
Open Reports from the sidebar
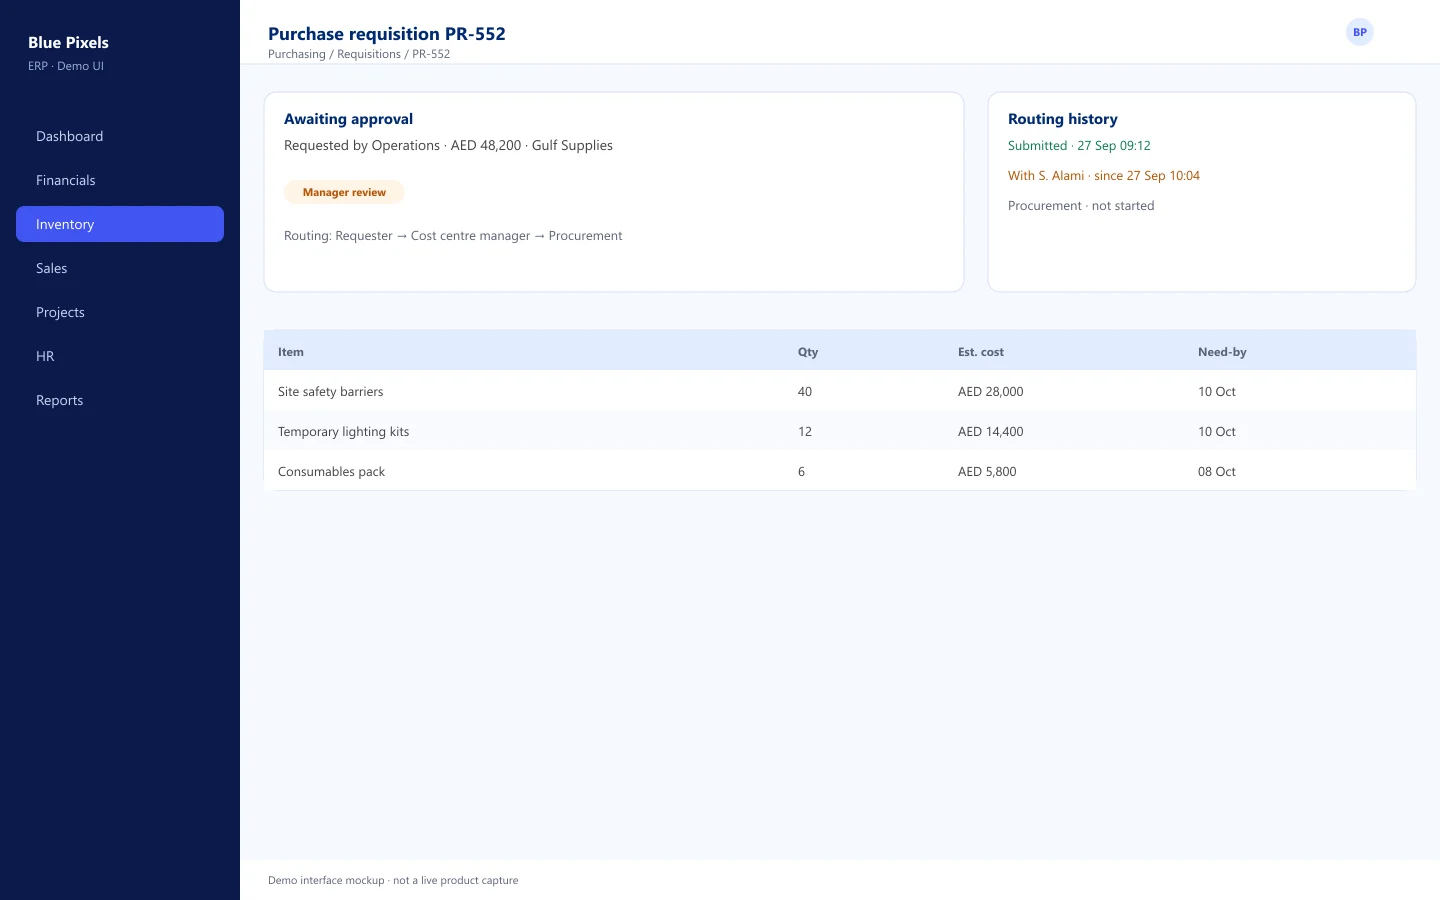tap(120, 400)
